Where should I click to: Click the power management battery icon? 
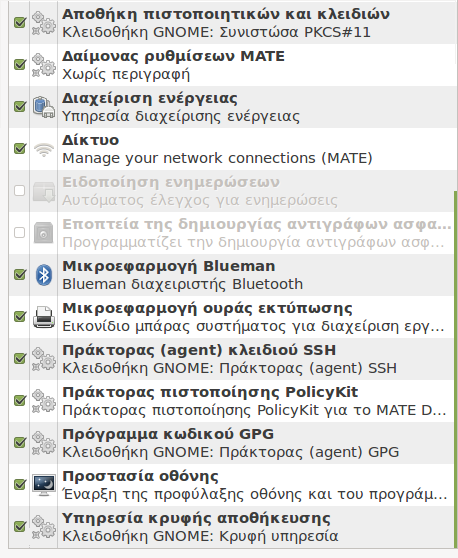tap(44, 107)
